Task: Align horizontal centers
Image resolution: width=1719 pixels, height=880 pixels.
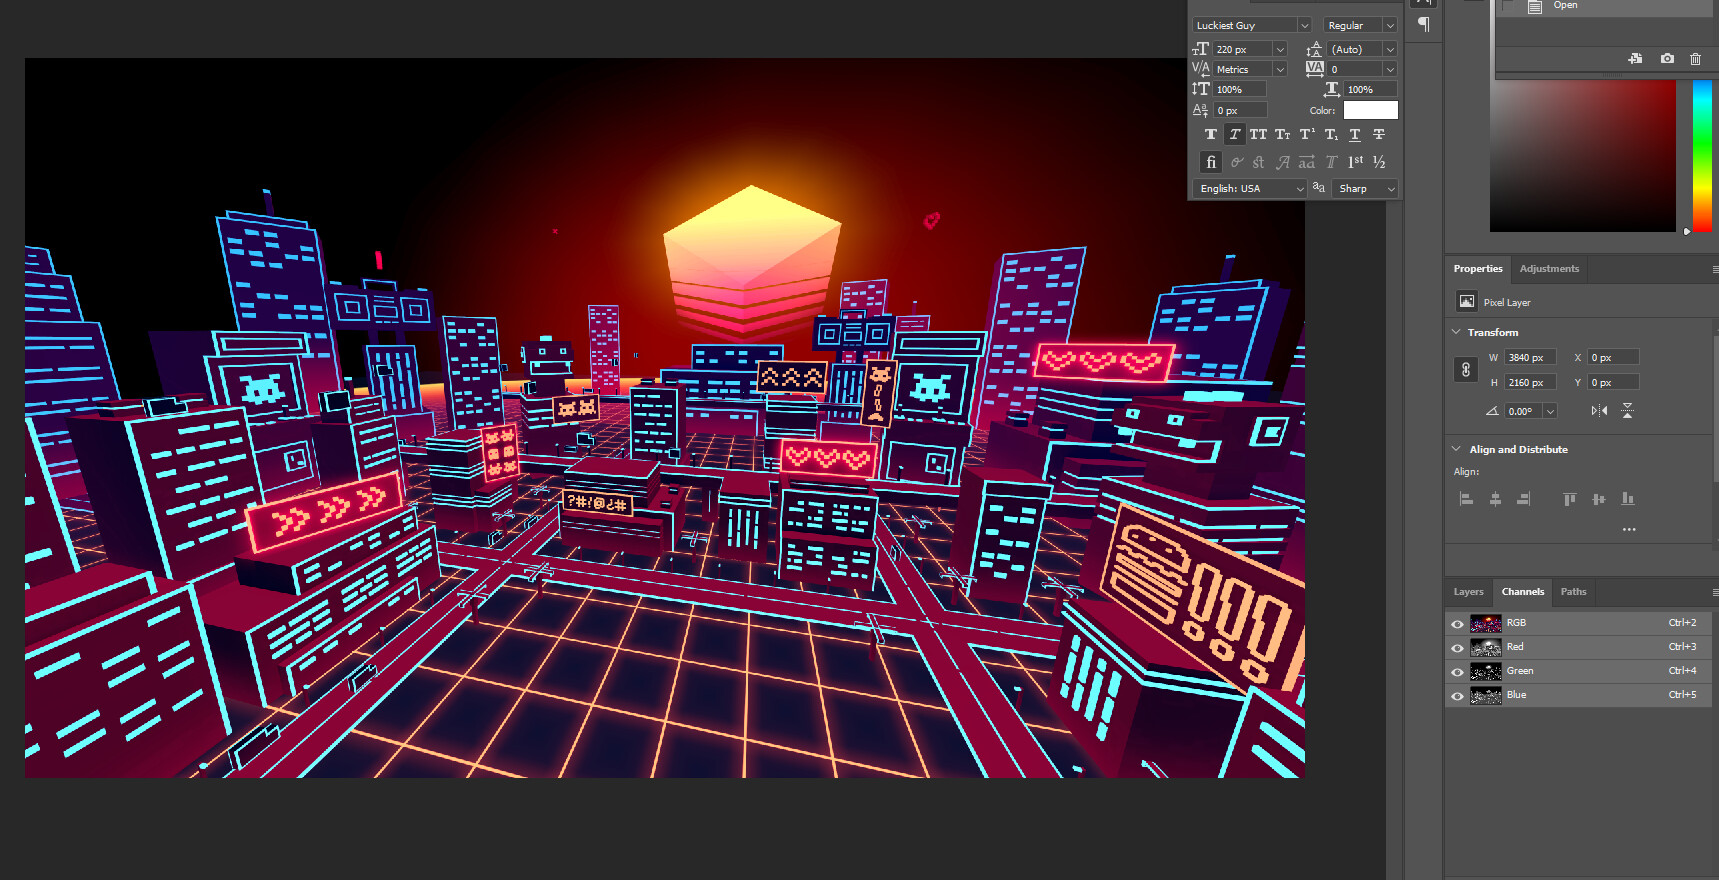Action: (1495, 499)
